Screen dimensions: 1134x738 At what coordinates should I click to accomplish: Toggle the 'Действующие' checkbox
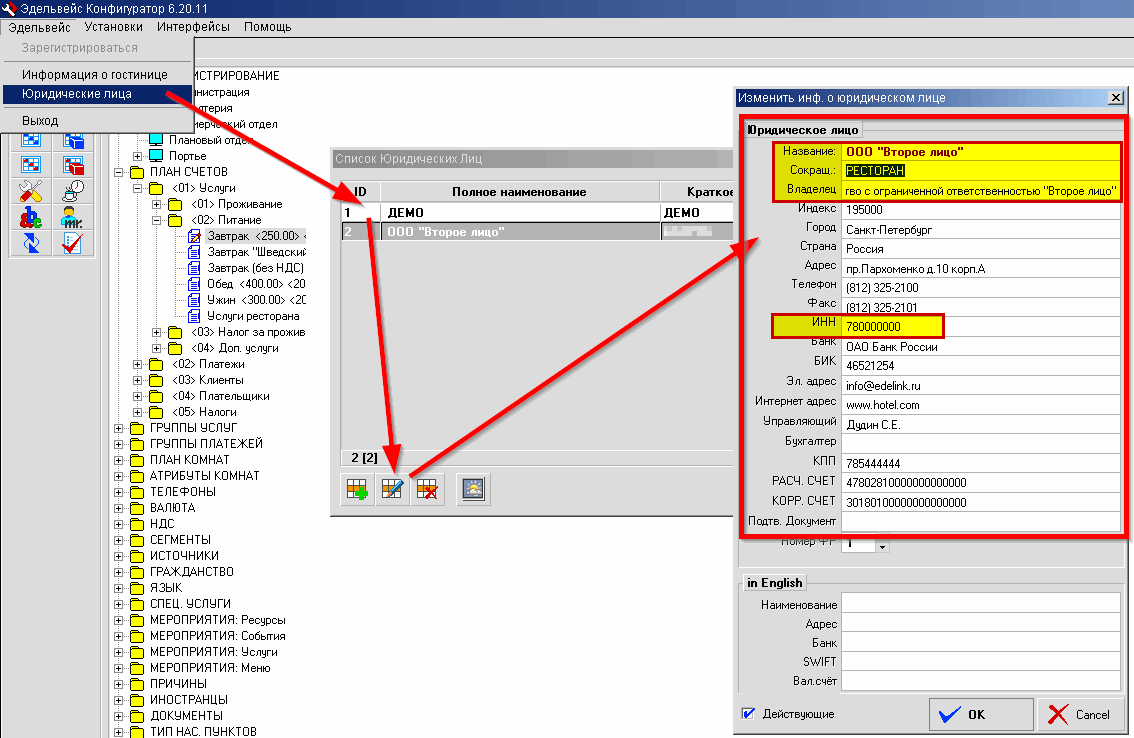748,714
